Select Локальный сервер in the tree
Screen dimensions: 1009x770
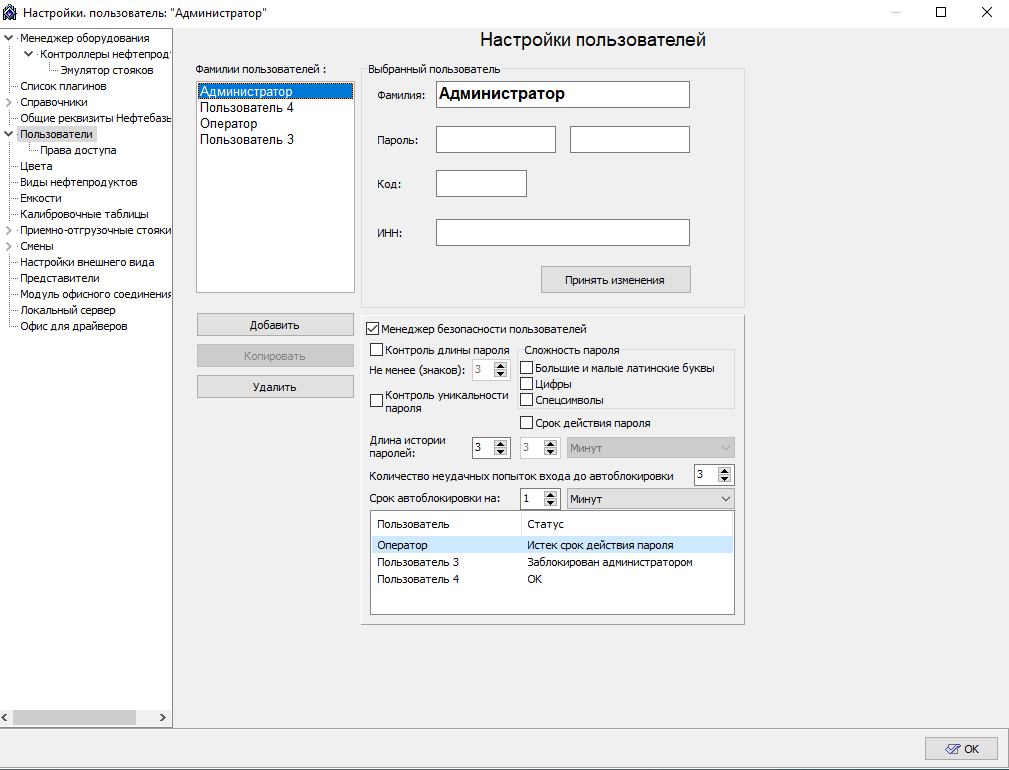point(68,310)
